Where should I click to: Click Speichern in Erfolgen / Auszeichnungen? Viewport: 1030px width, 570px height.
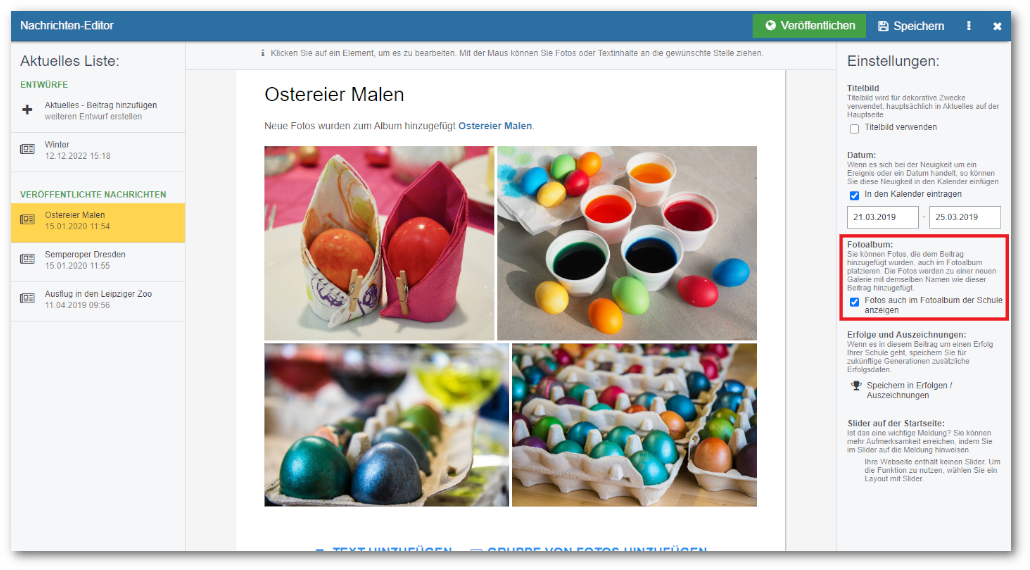coord(909,390)
